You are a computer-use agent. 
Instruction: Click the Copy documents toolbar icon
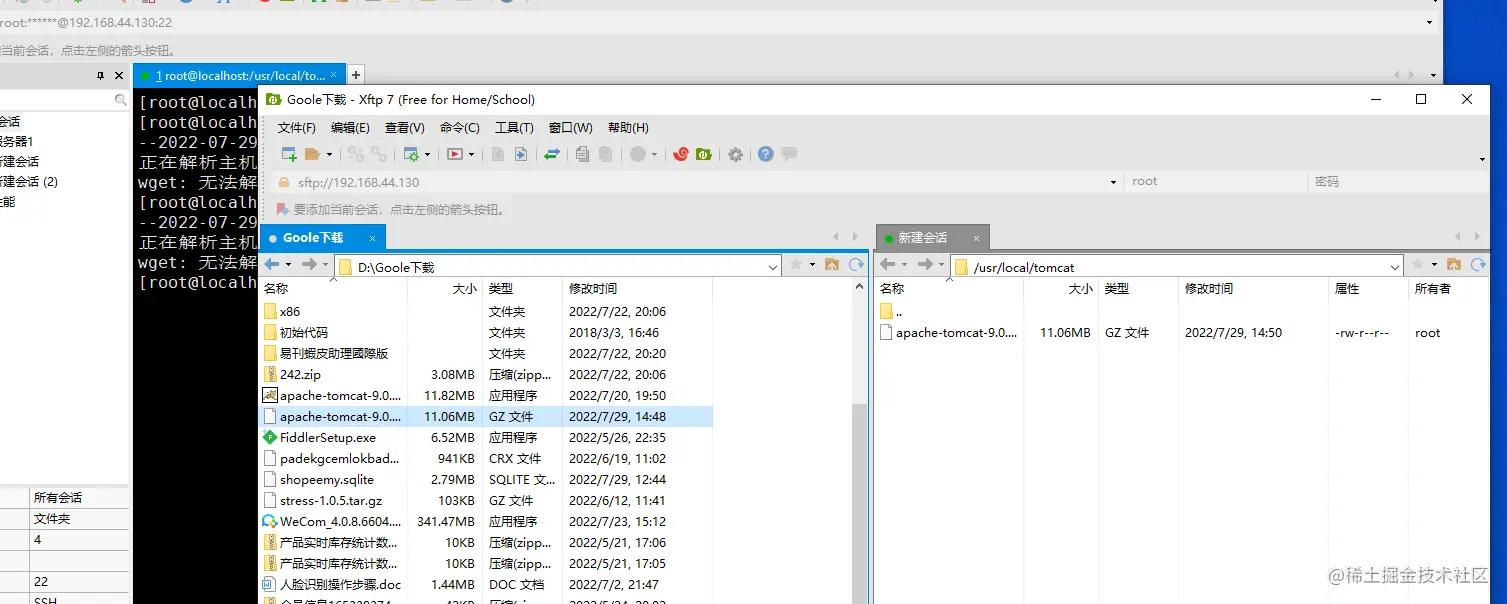[582, 154]
